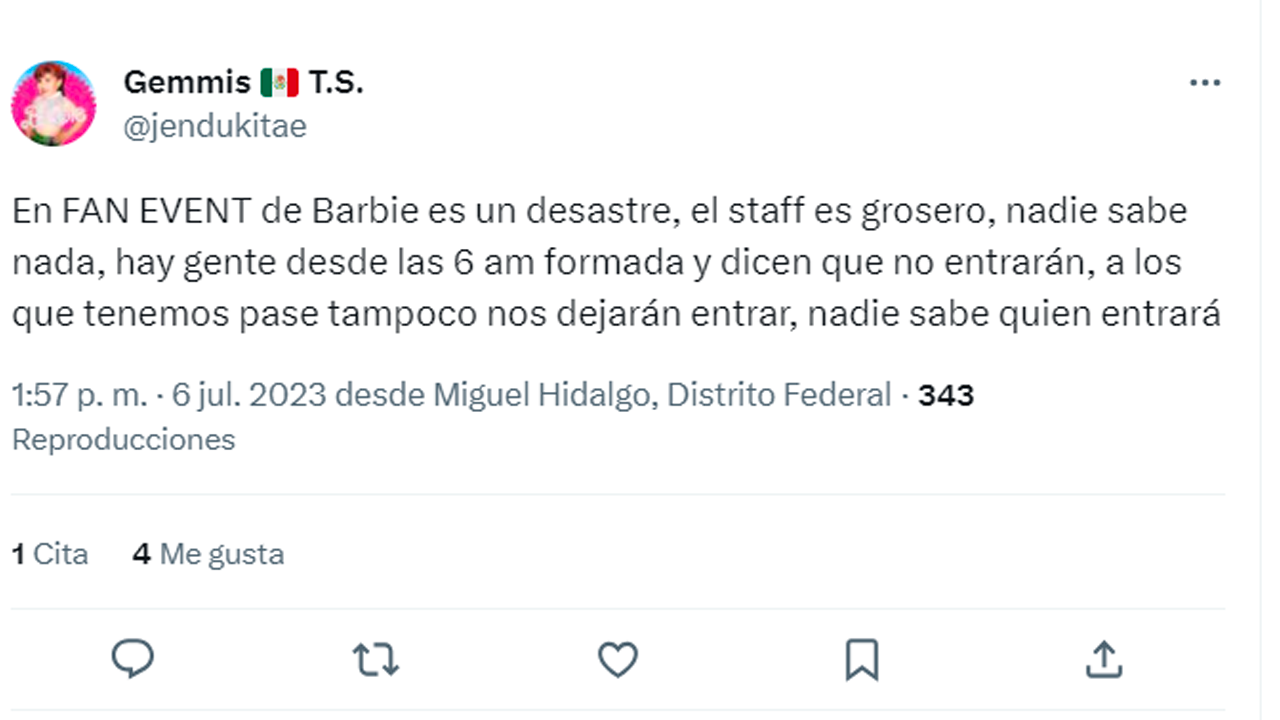Select the Miguel Hidalgo, Distrito Federal location
The height and width of the screenshot is (720, 1280).
click(661, 395)
